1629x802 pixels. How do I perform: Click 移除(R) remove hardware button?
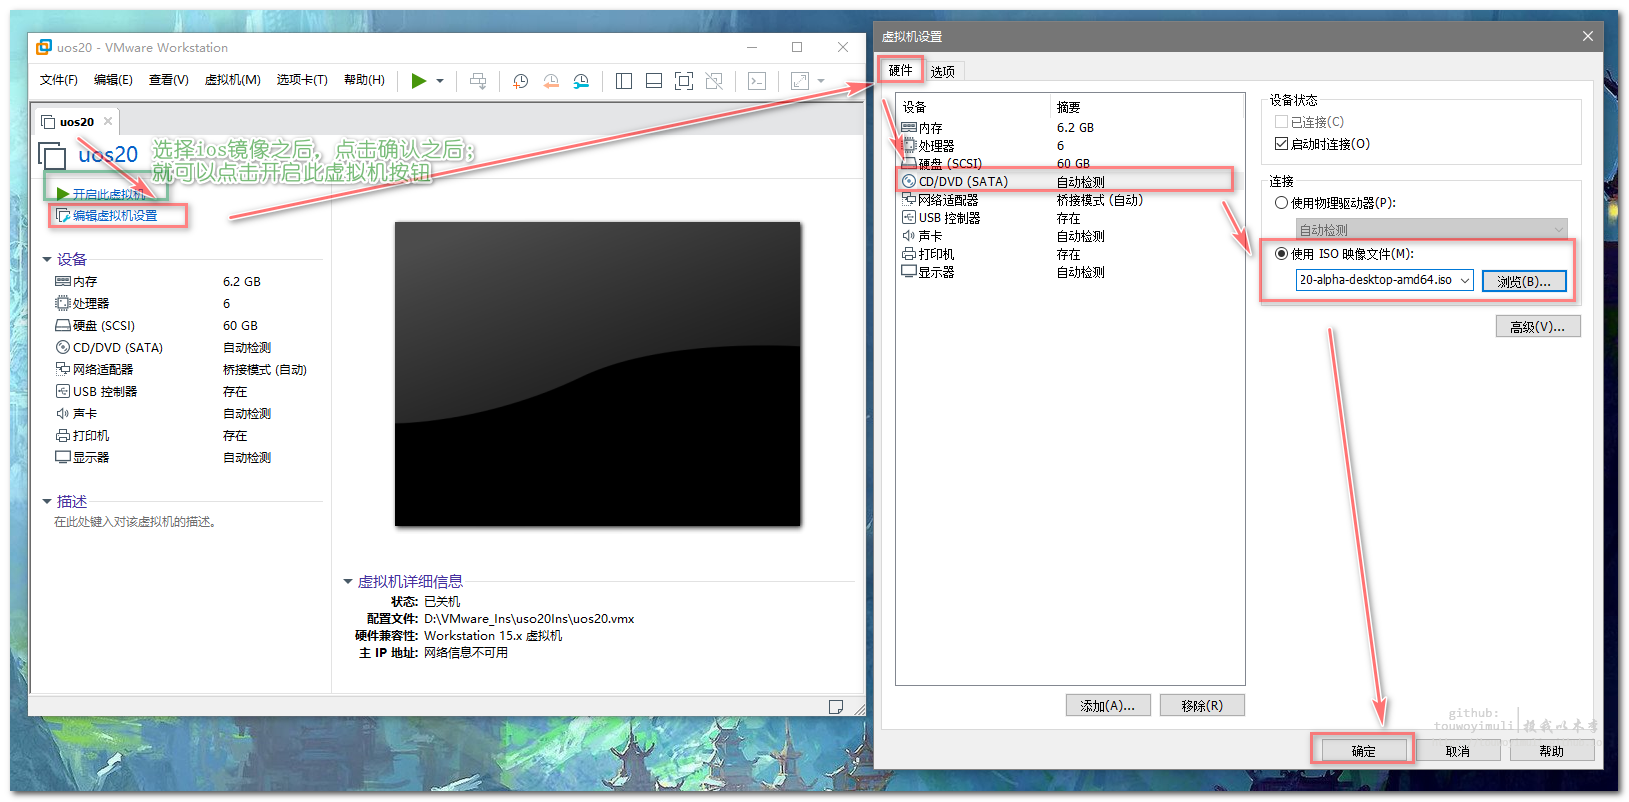tap(1202, 706)
